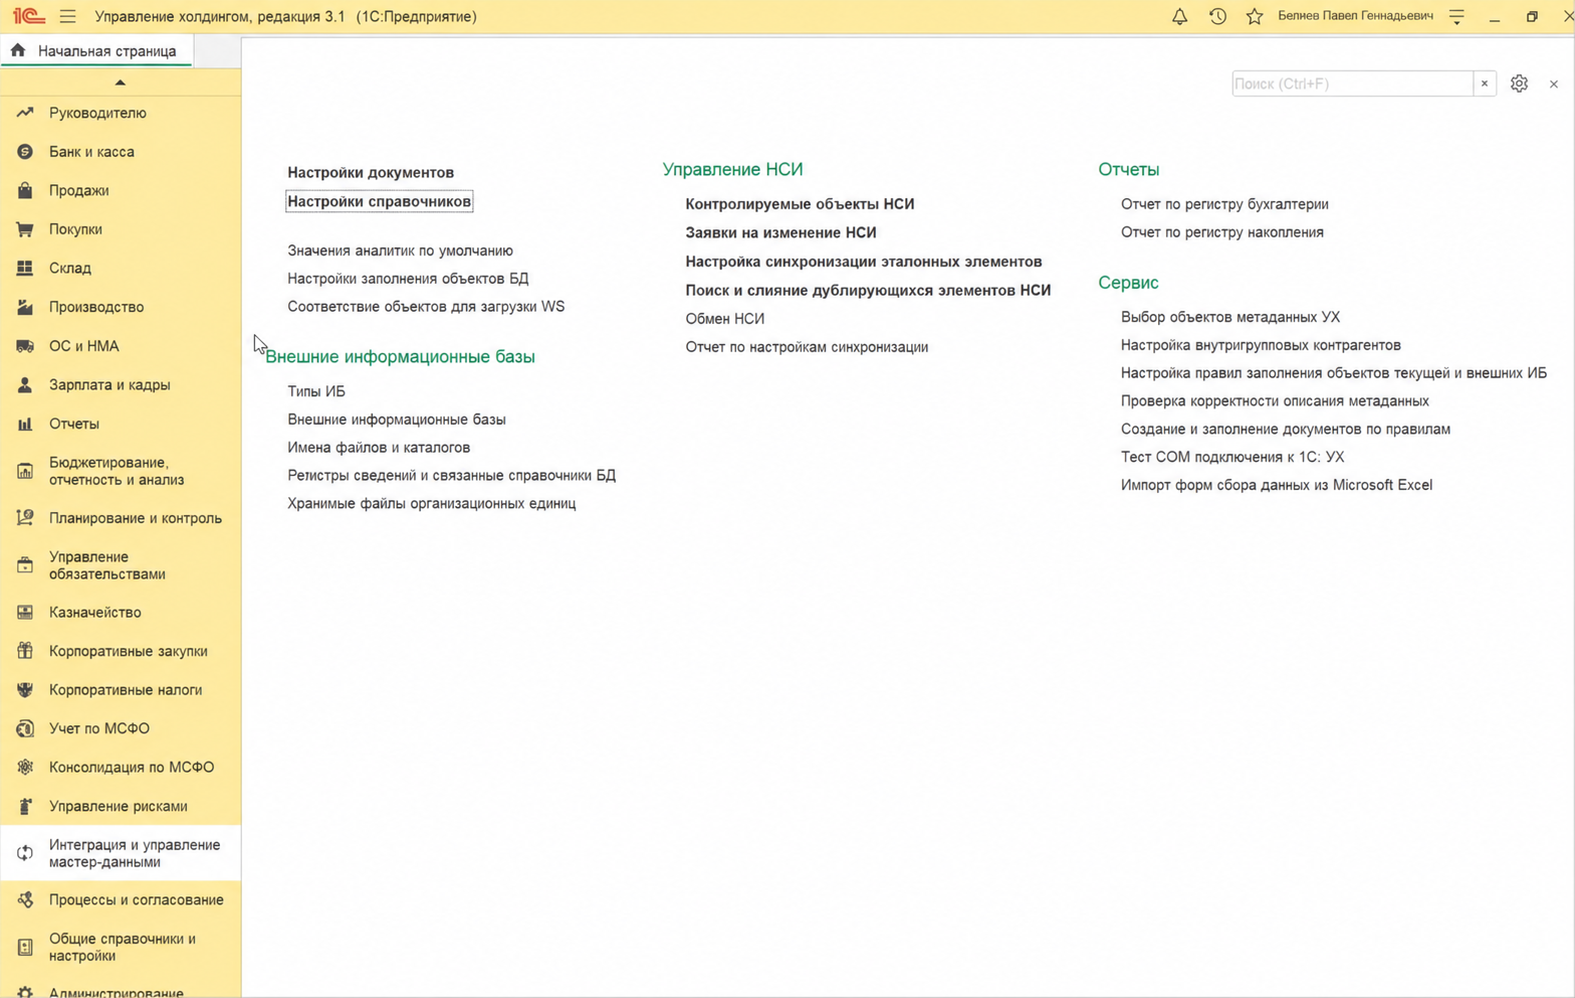Click the Управление рисками icon
Image resolution: width=1575 pixels, height=998 pixels.
25,806
